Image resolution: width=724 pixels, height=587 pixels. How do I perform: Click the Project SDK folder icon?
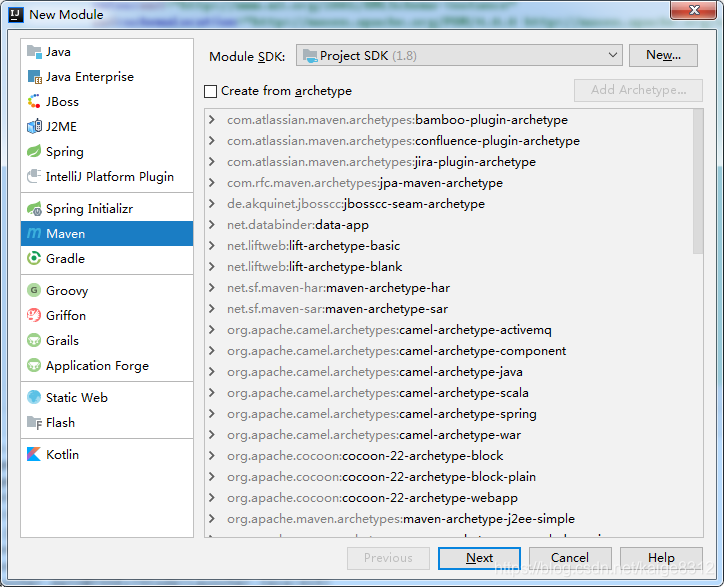coord(310,56)
